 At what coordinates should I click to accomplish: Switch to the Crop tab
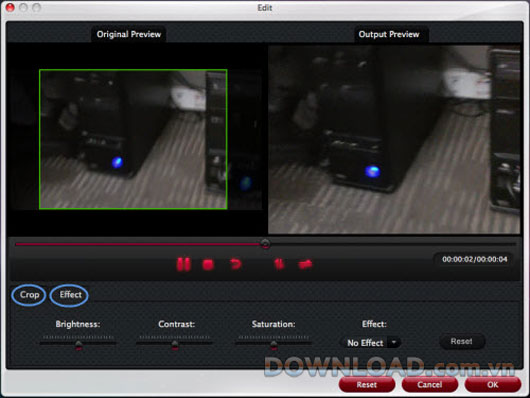click(29, 295)
